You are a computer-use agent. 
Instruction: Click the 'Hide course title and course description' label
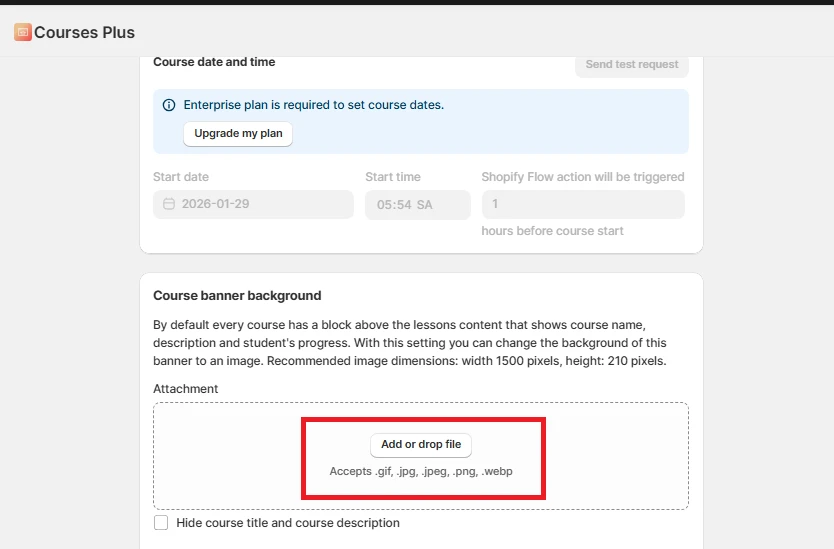coord(288,523)
